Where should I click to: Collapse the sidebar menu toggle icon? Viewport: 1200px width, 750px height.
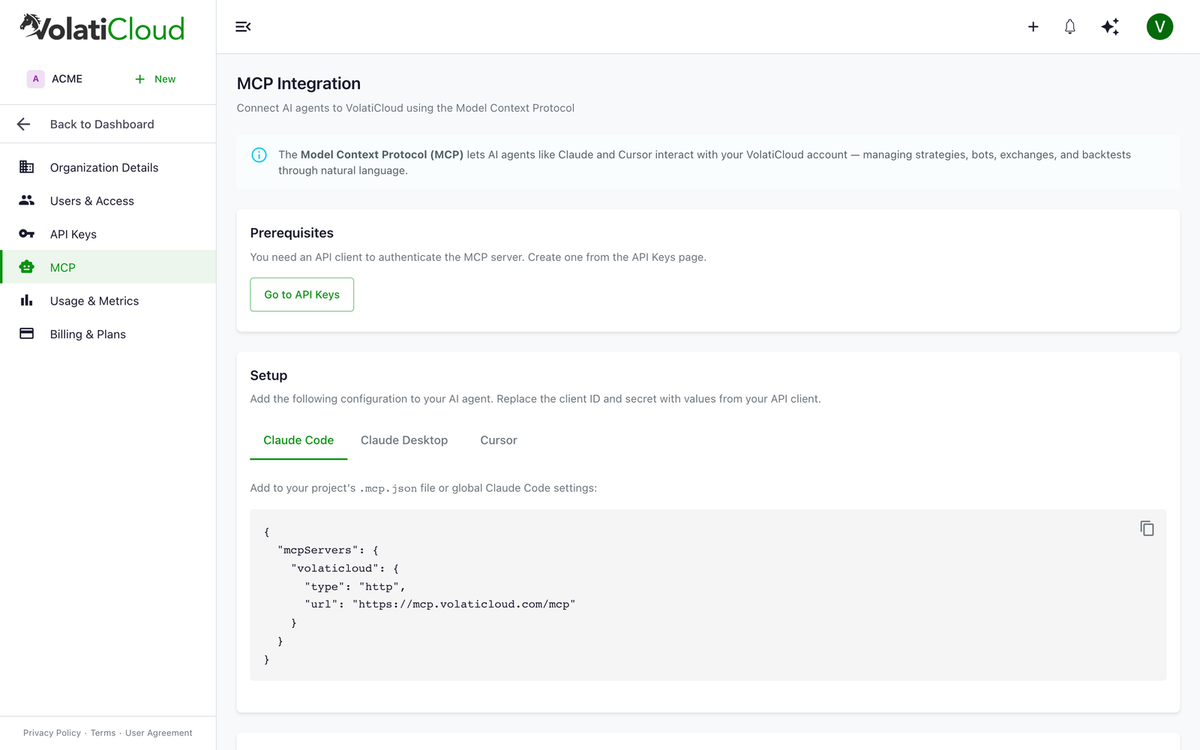point(243,27)
